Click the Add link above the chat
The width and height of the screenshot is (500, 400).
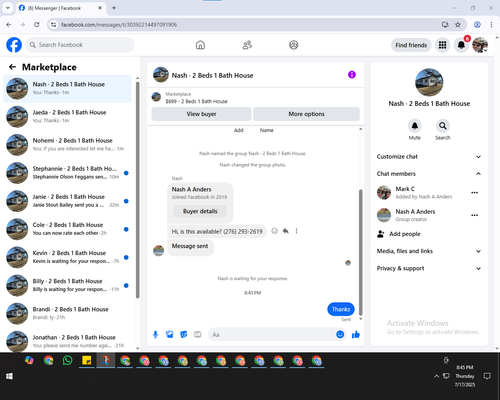click(x=239, y=130)
